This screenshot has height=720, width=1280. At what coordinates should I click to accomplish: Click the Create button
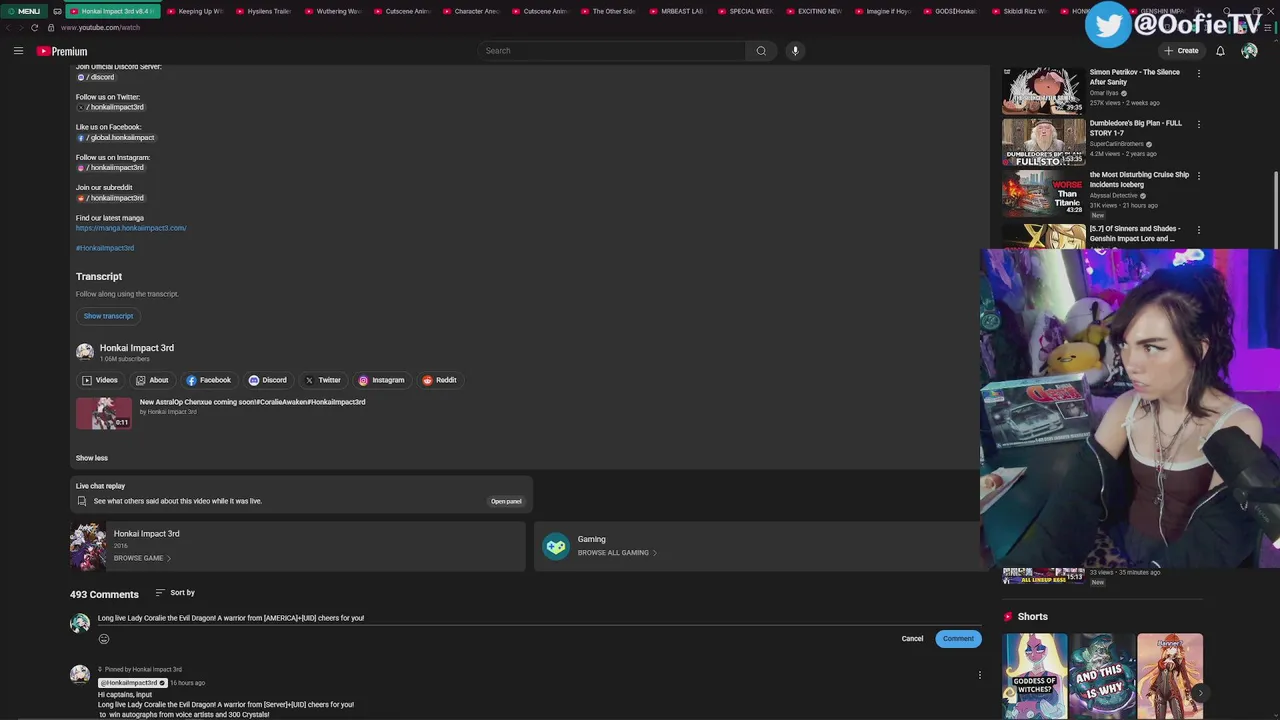pos(1181,51)
